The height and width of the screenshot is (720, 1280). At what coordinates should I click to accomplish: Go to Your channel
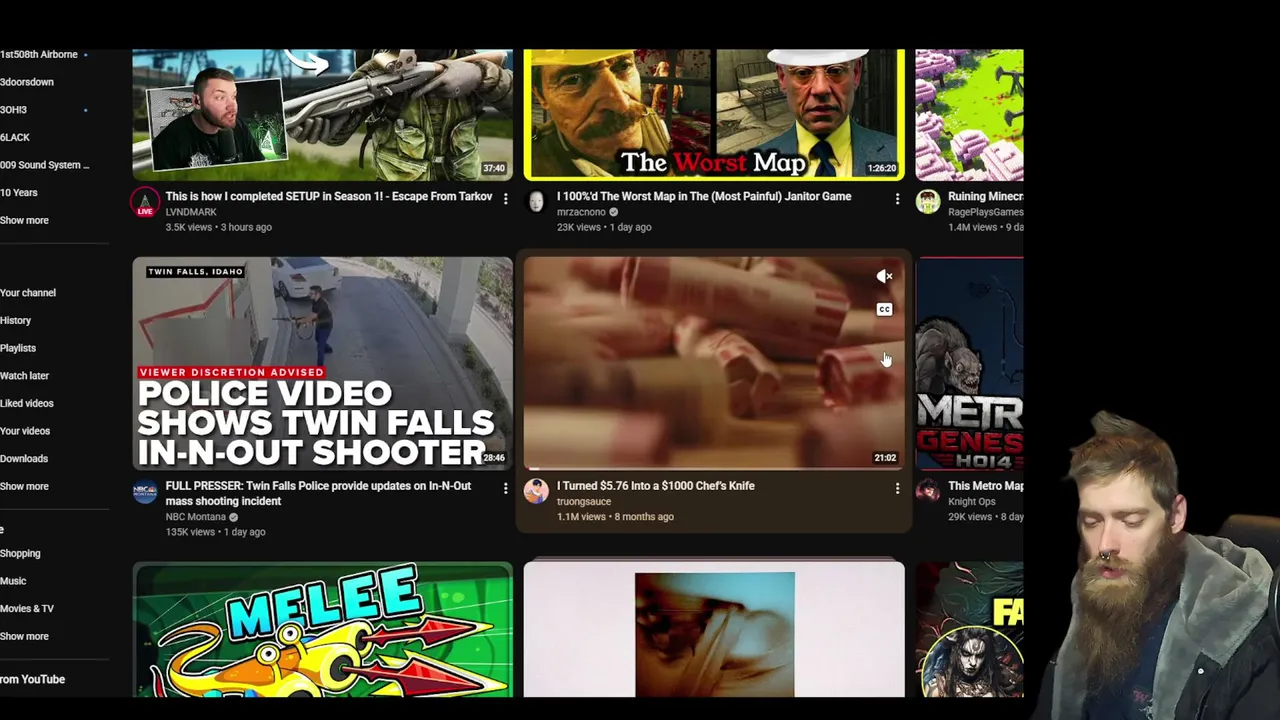[28, 293]
